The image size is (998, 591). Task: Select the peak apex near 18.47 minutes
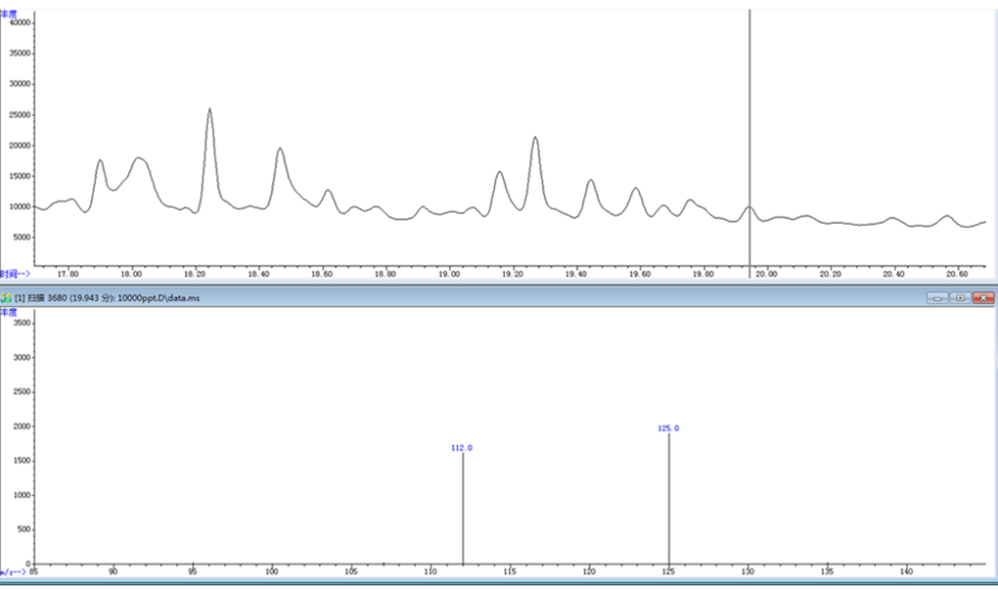280,149
